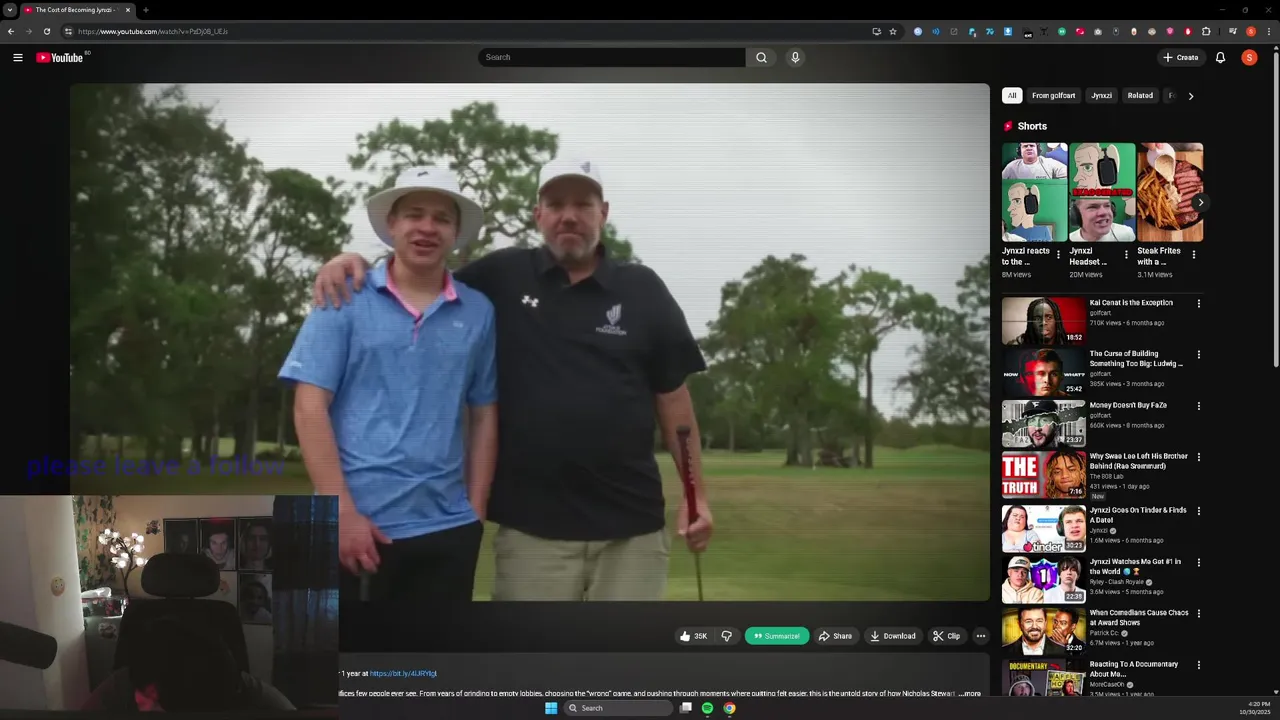Image resolution: width=1280 pixels, height=720 pixels.
Task: Expand the description with '...more'
Action: click(x=970, y=693)
